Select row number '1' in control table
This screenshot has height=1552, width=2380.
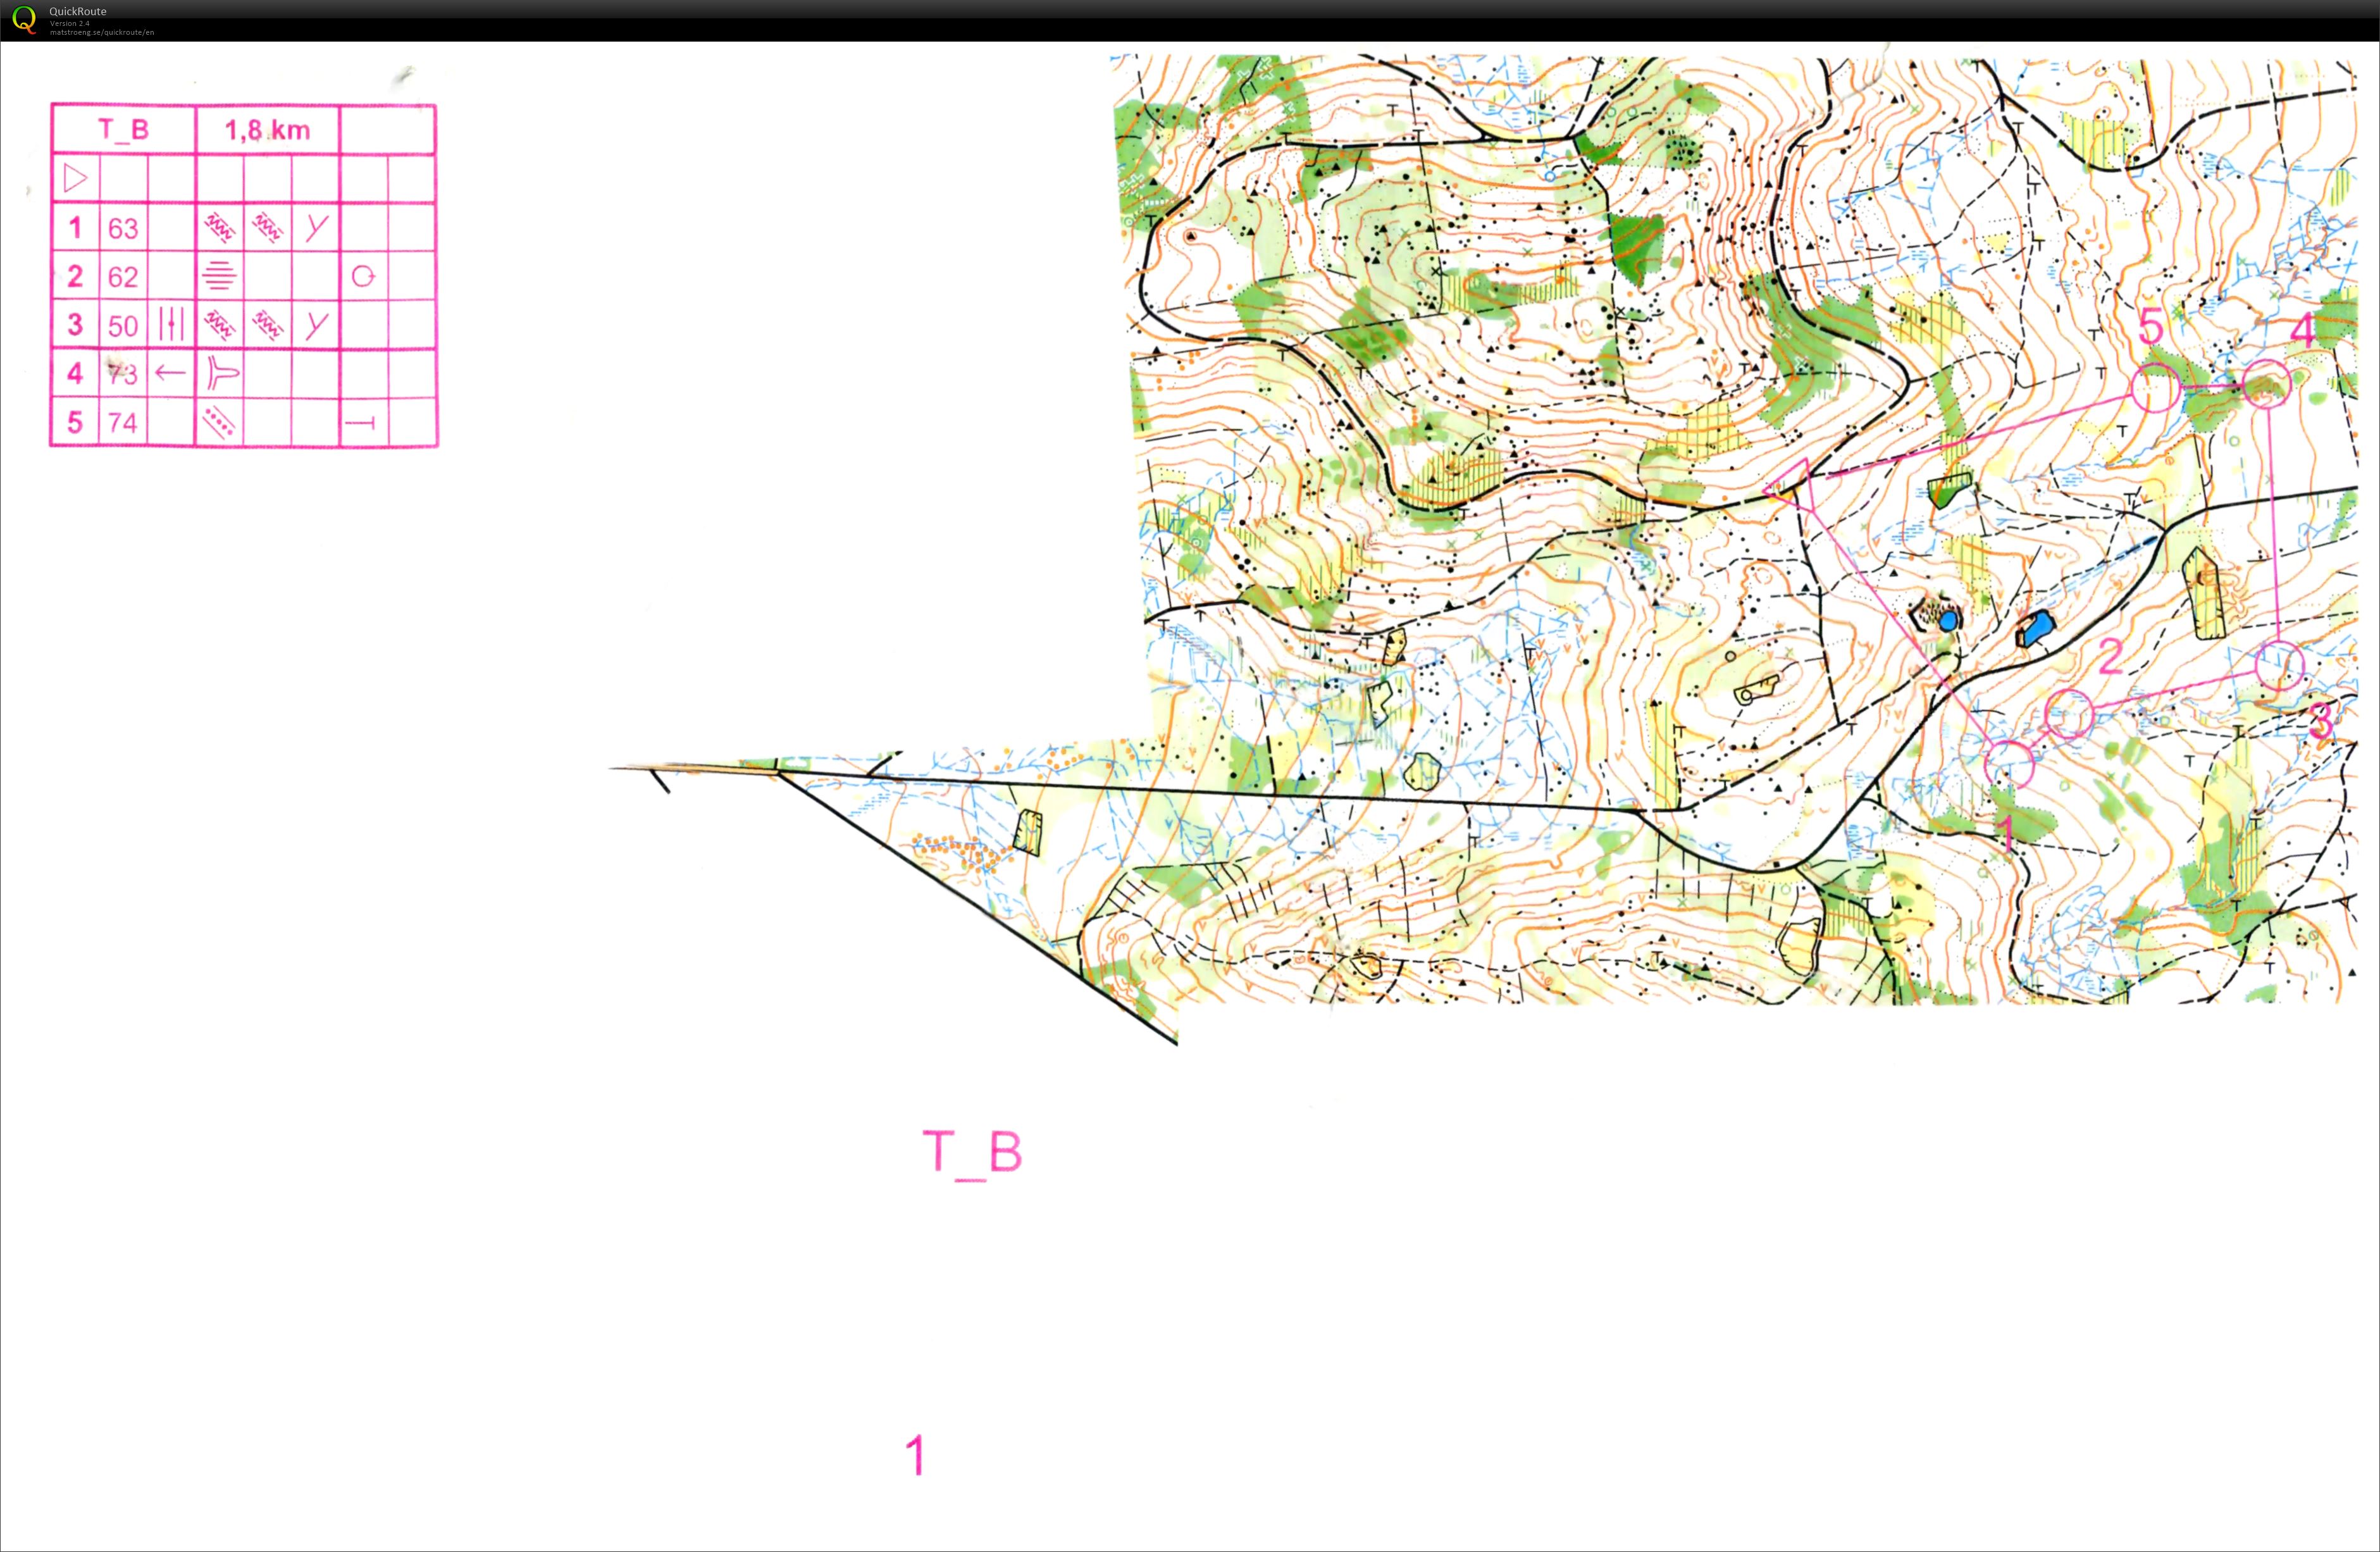click(75, 228)
